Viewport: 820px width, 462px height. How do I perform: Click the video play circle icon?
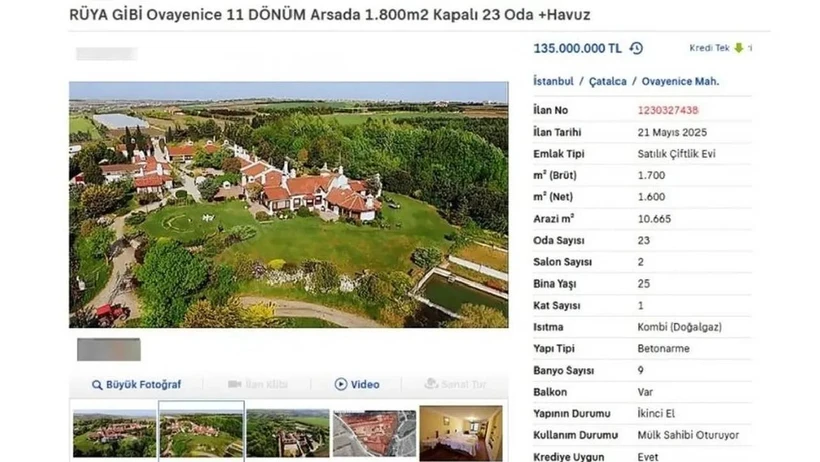coord(340,384)
